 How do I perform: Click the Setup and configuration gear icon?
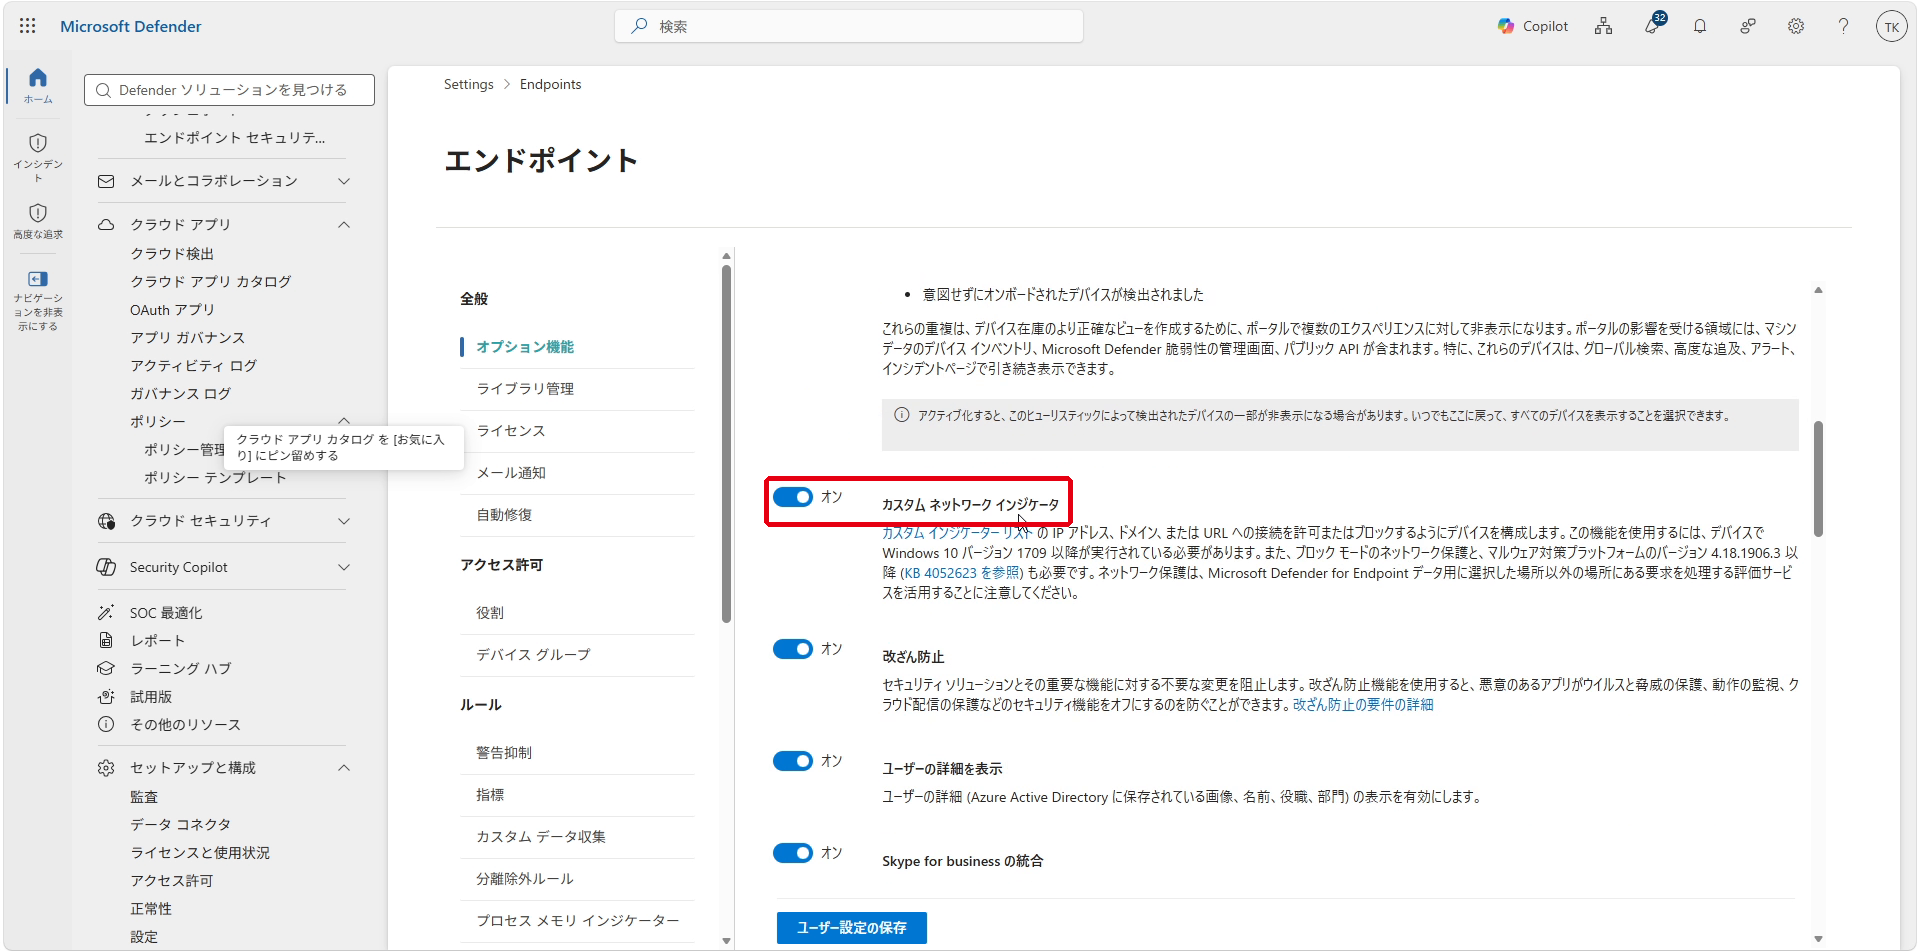pos(106,768)
